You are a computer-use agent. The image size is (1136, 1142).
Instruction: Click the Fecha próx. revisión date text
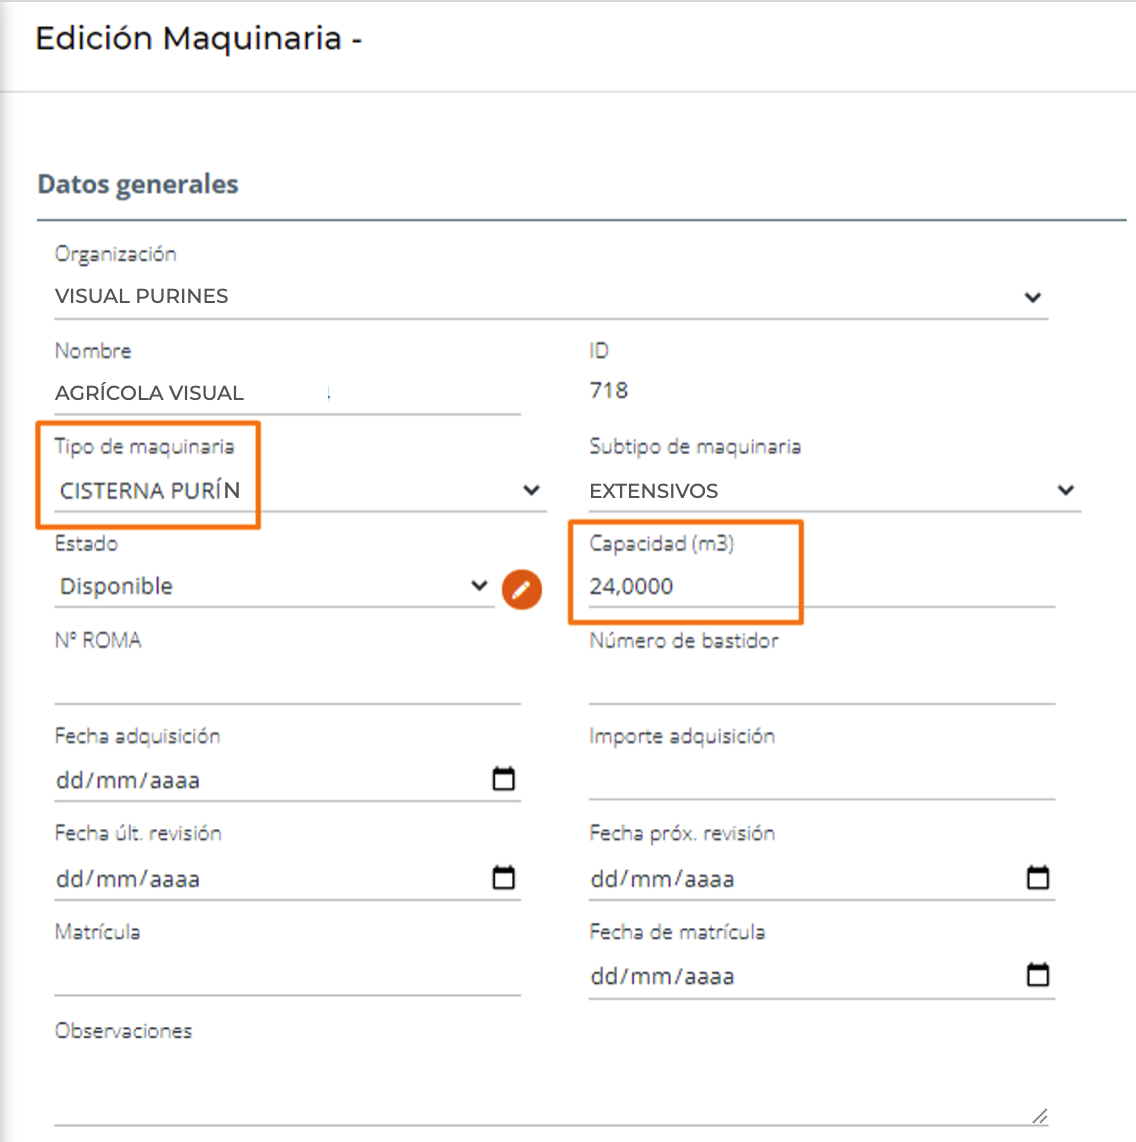click(662, 879)
